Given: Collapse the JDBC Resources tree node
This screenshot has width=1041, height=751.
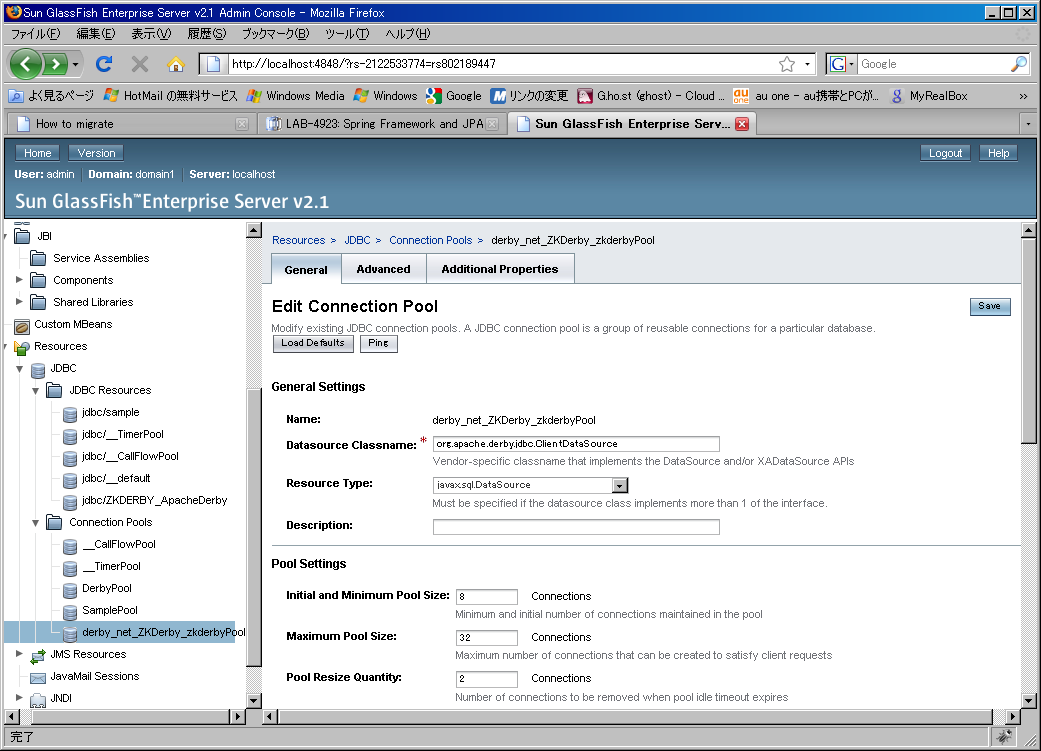Looking at the screenshot, I should (35, 390).
